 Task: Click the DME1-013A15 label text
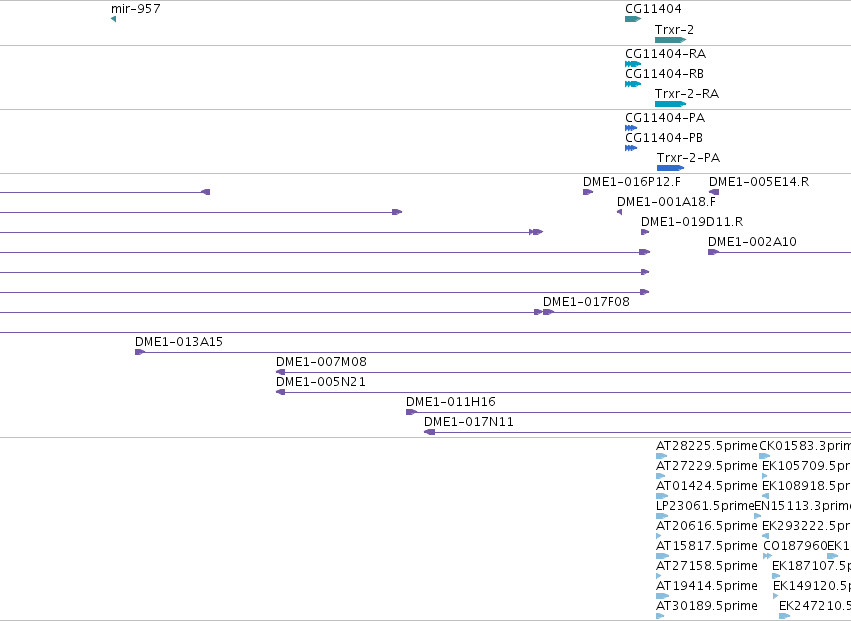point(179,342)
